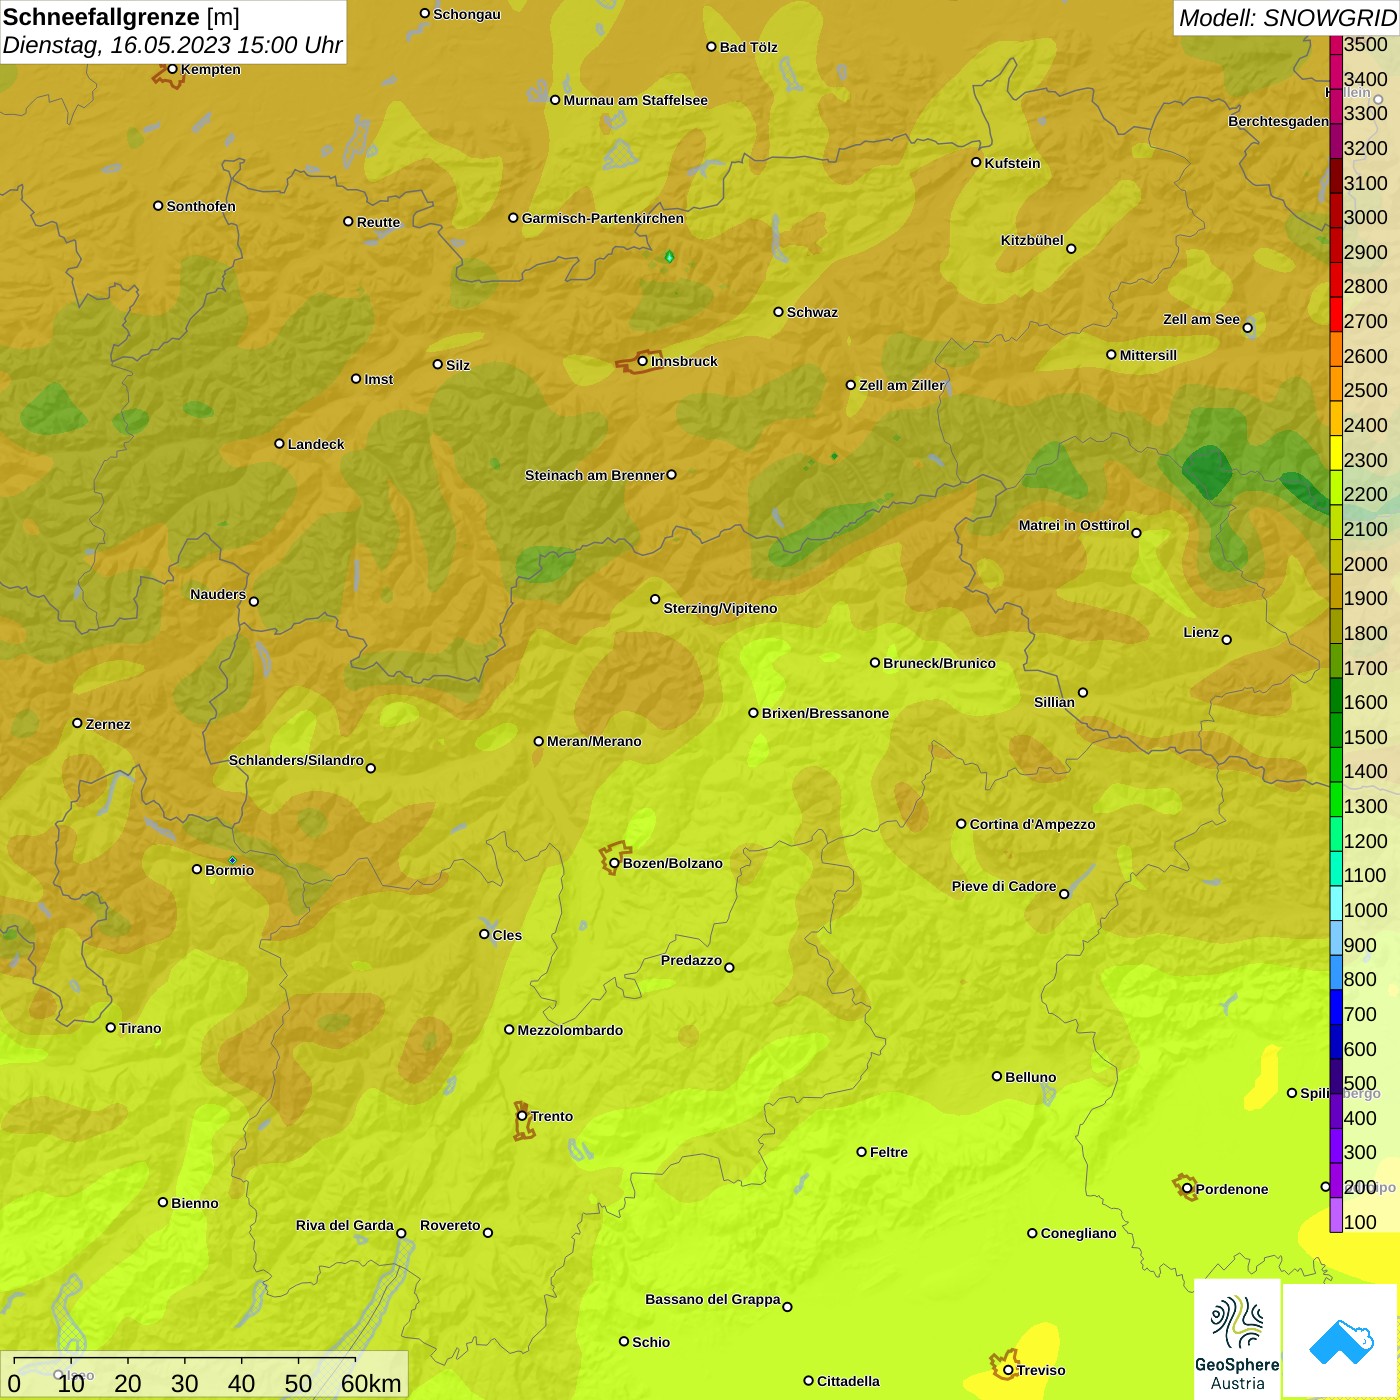Viewport: 1400px width, 1400px height.
Task: Click the 'Murnau am Staffelsee' label
Action: (x=635, y=100)
